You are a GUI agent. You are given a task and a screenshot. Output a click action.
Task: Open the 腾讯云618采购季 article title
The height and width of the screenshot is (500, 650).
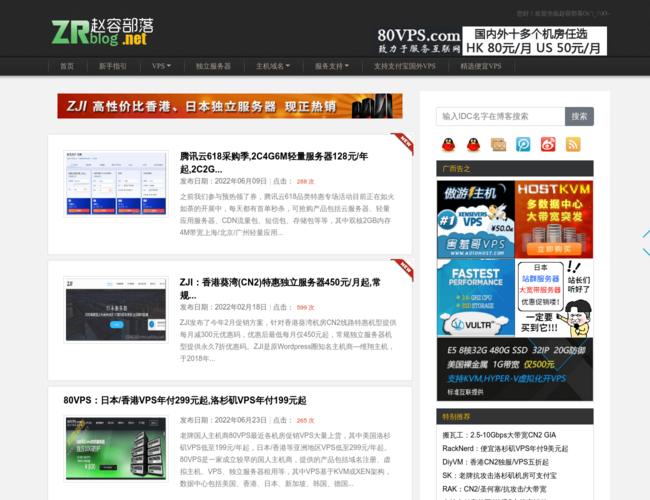click(273, 162)
